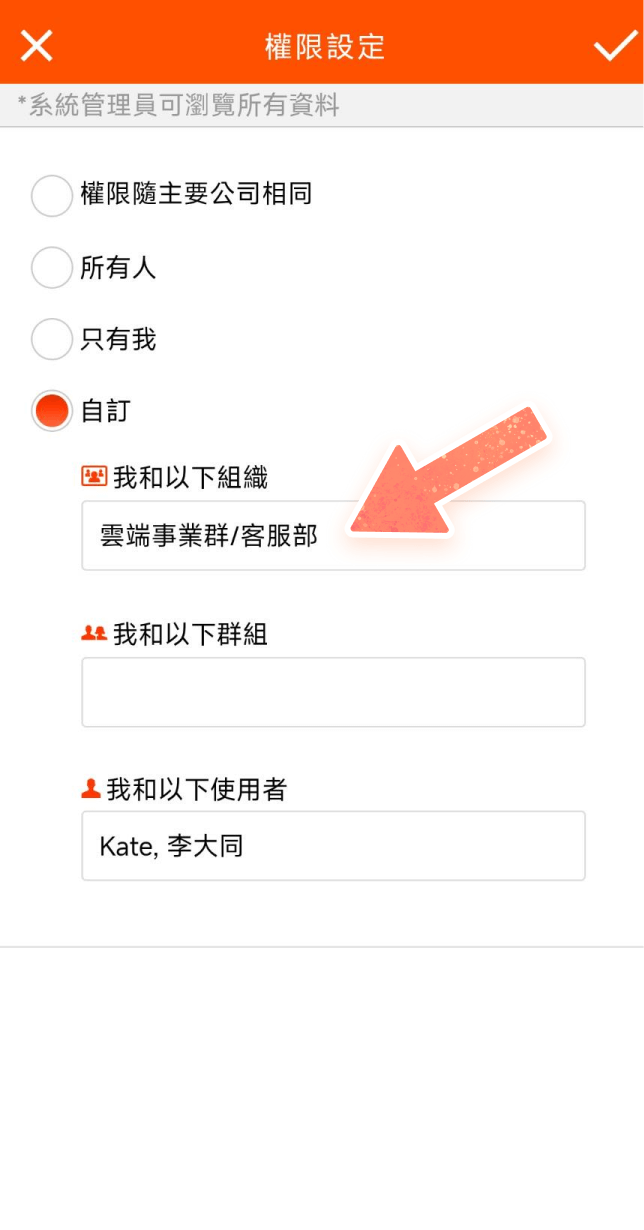Click the selected 自訂 radio button
The image size is (644, 1230).
pyautogui.click(x=52, y=410)
